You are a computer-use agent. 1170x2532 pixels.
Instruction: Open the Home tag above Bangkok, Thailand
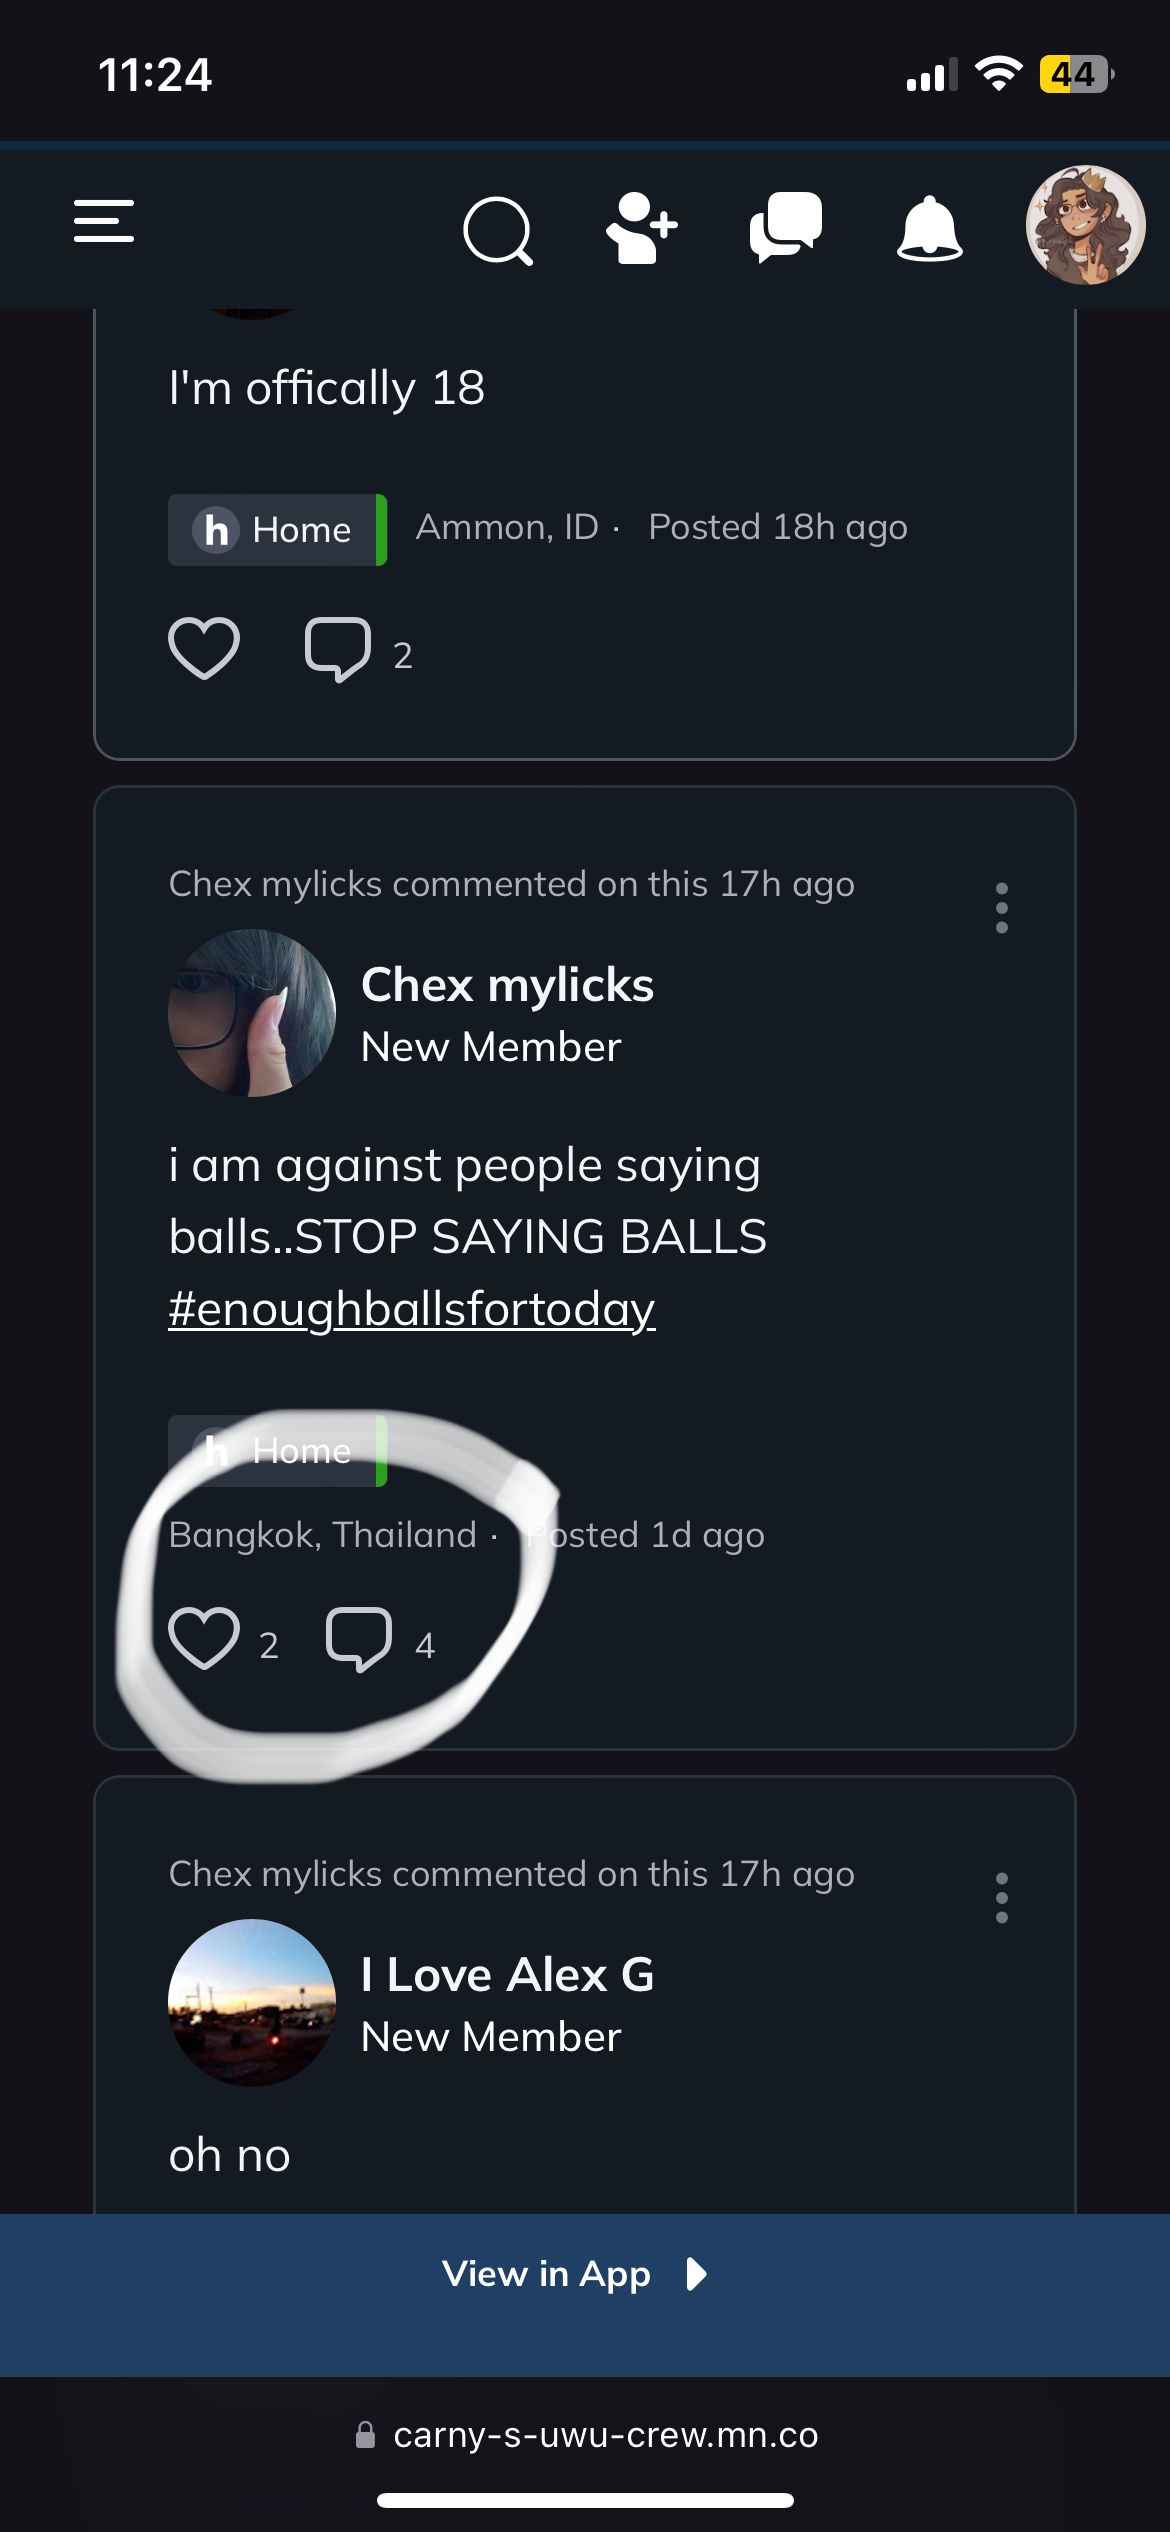(x=277, y=1451)
